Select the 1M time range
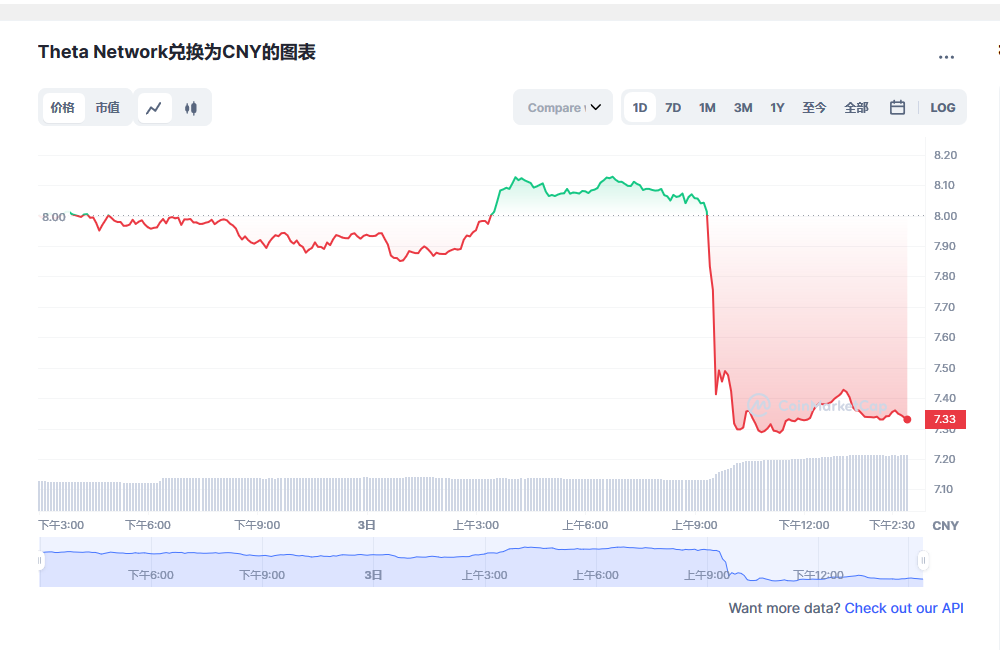This screenshot has width=1000, height=650. click(707, 108)
